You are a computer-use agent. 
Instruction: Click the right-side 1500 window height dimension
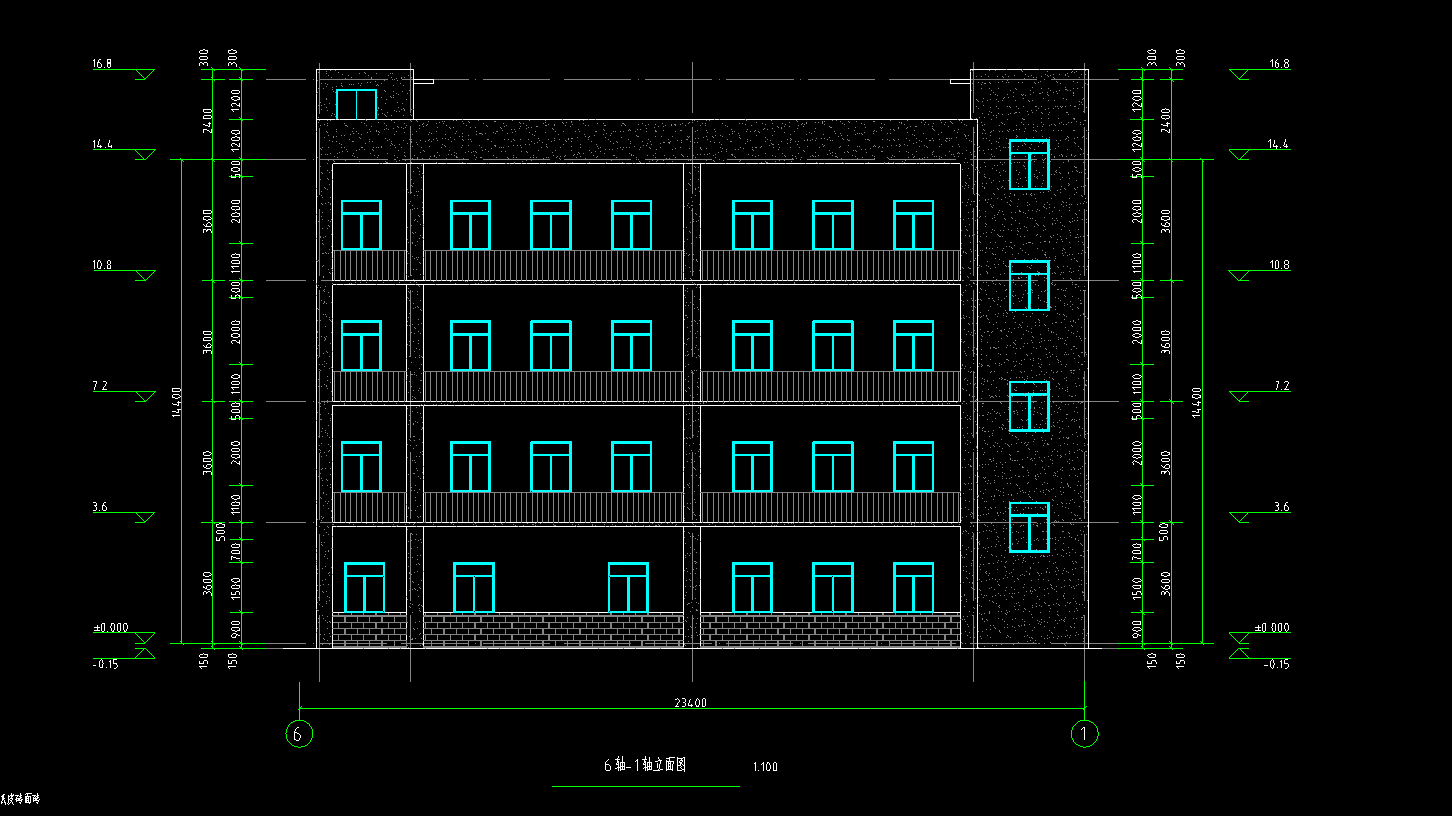point(1136,588)
